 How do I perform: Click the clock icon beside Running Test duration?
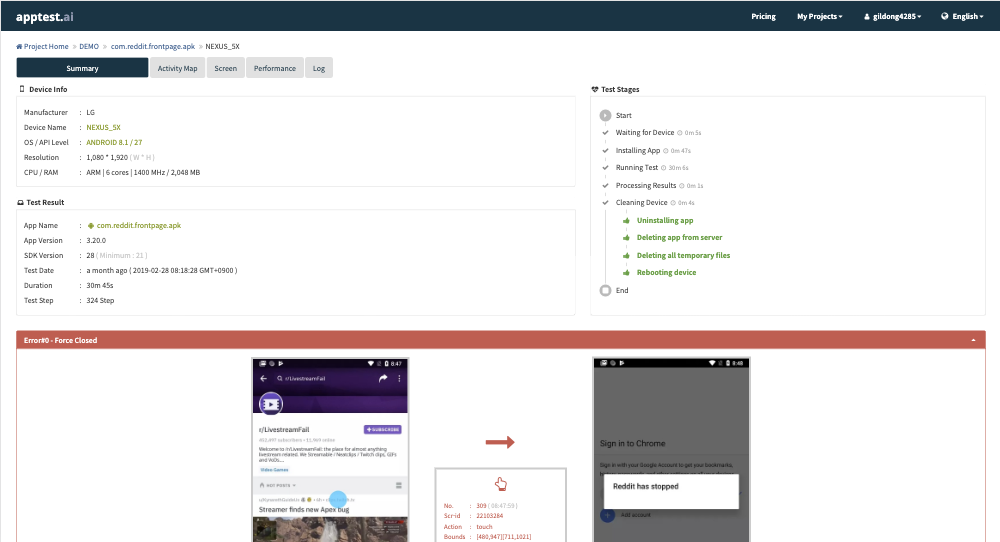click(664, 168)
